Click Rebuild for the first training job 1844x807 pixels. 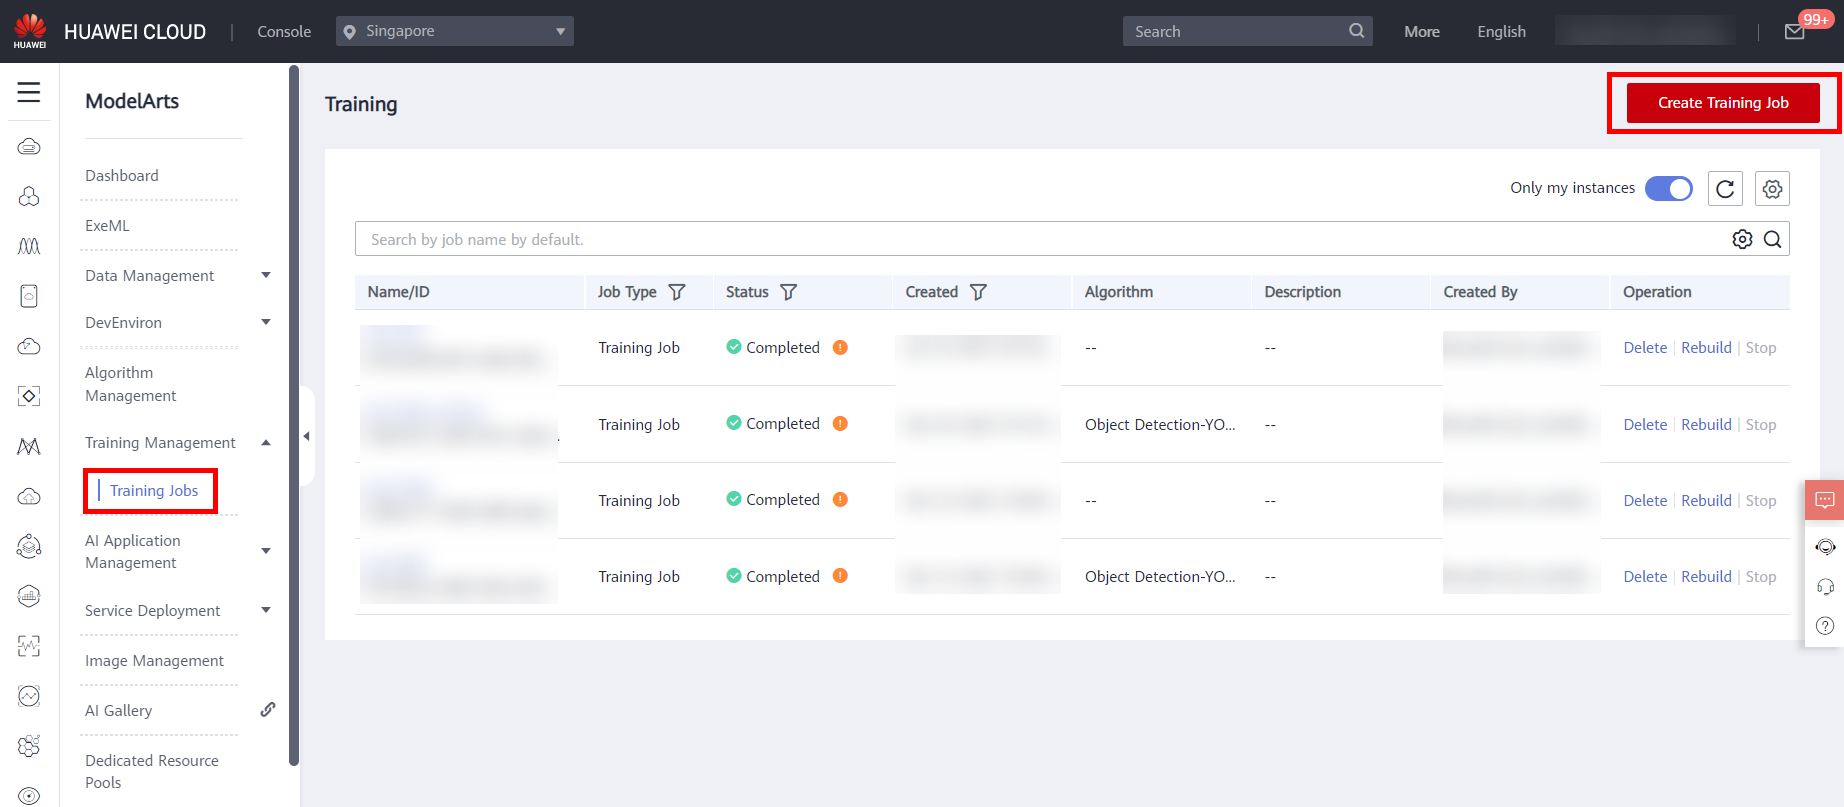[1706, 348]
